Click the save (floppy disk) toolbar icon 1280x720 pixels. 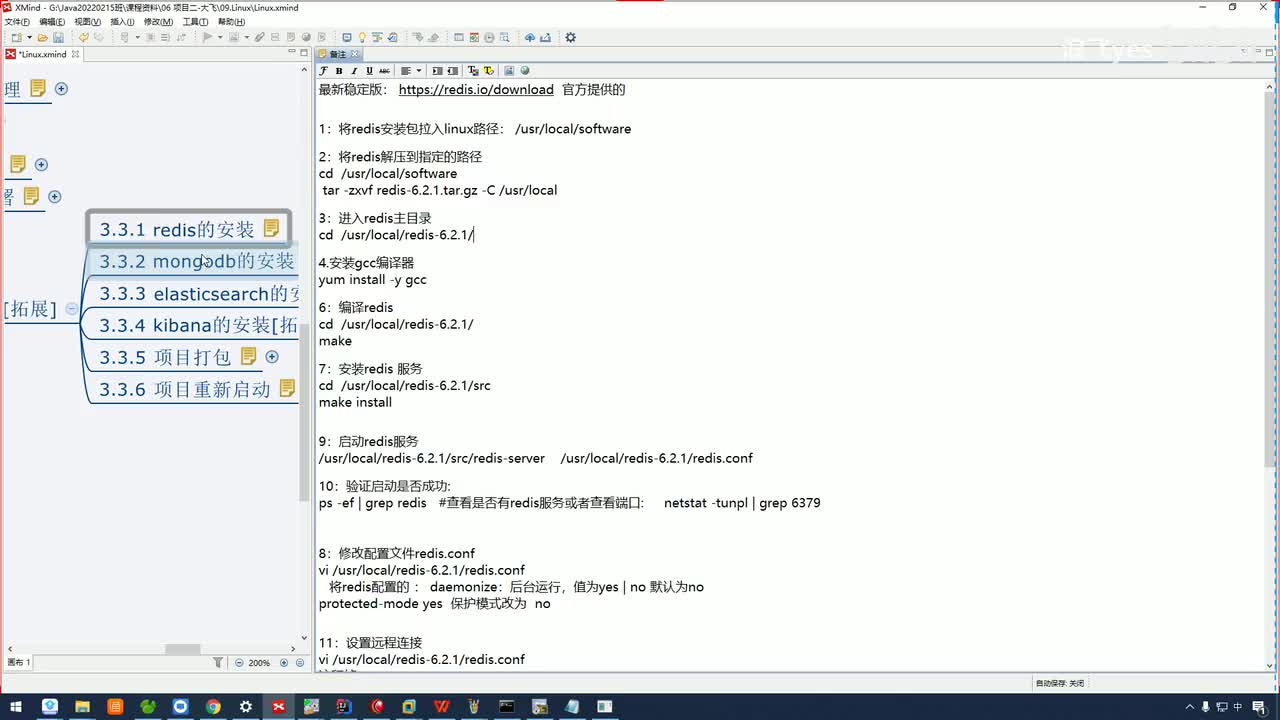(58, 37)
